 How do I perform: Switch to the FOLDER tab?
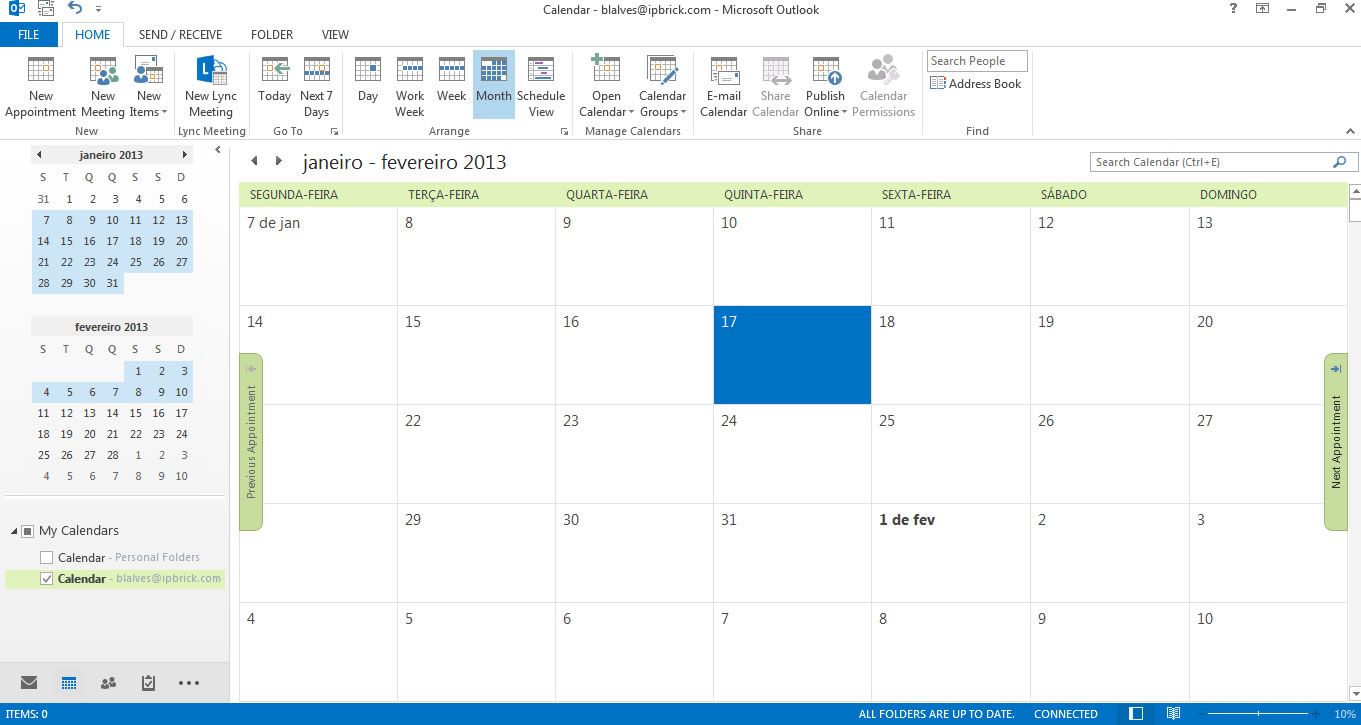tap(272, 35)
